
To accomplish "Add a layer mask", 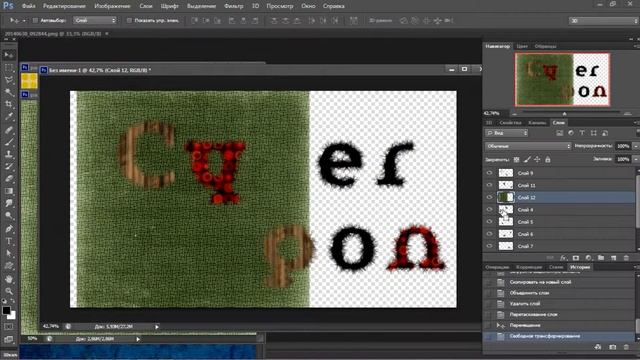I will (x=576, y=258).
